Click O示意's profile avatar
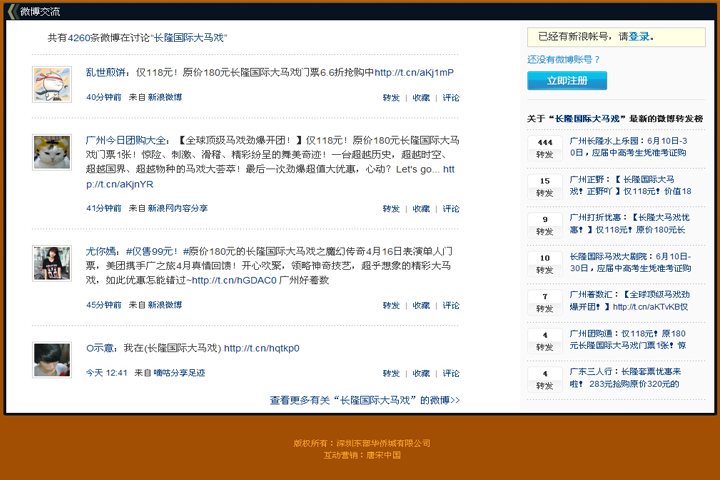Viewport: 720px width, 480px height. click(x=50, y=358)
